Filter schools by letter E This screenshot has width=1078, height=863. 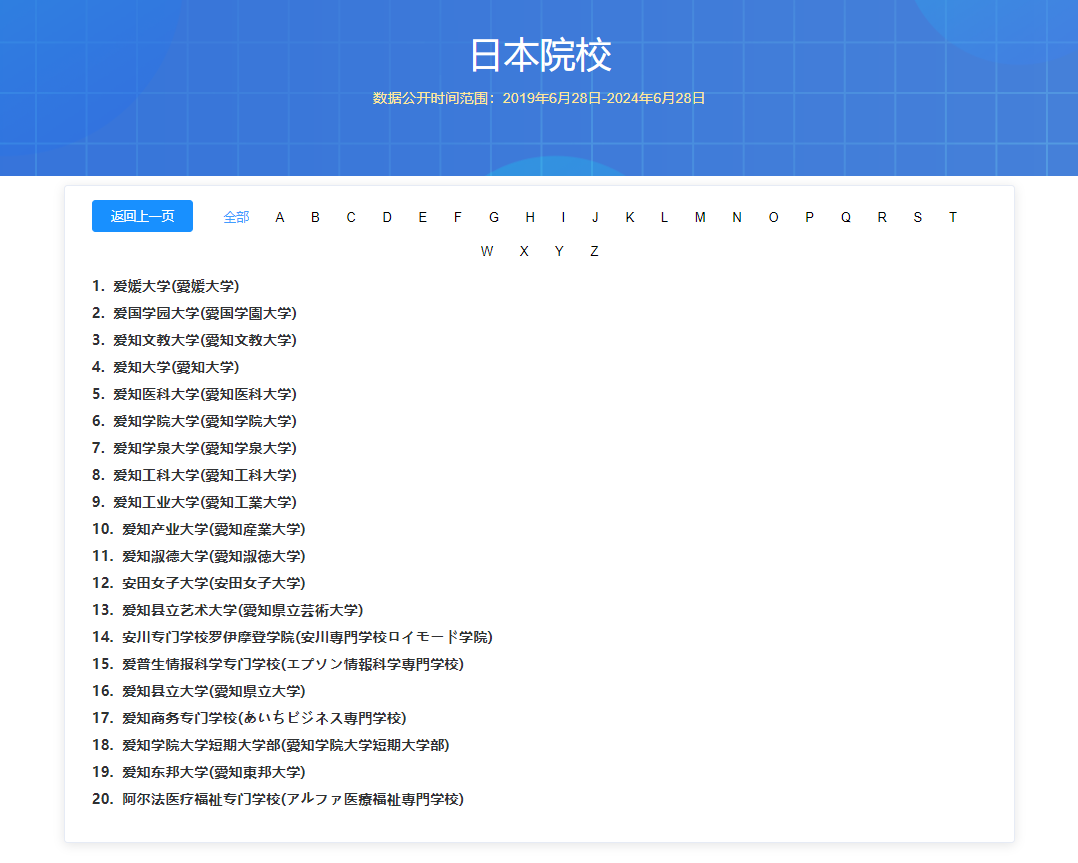coord(423,217)
